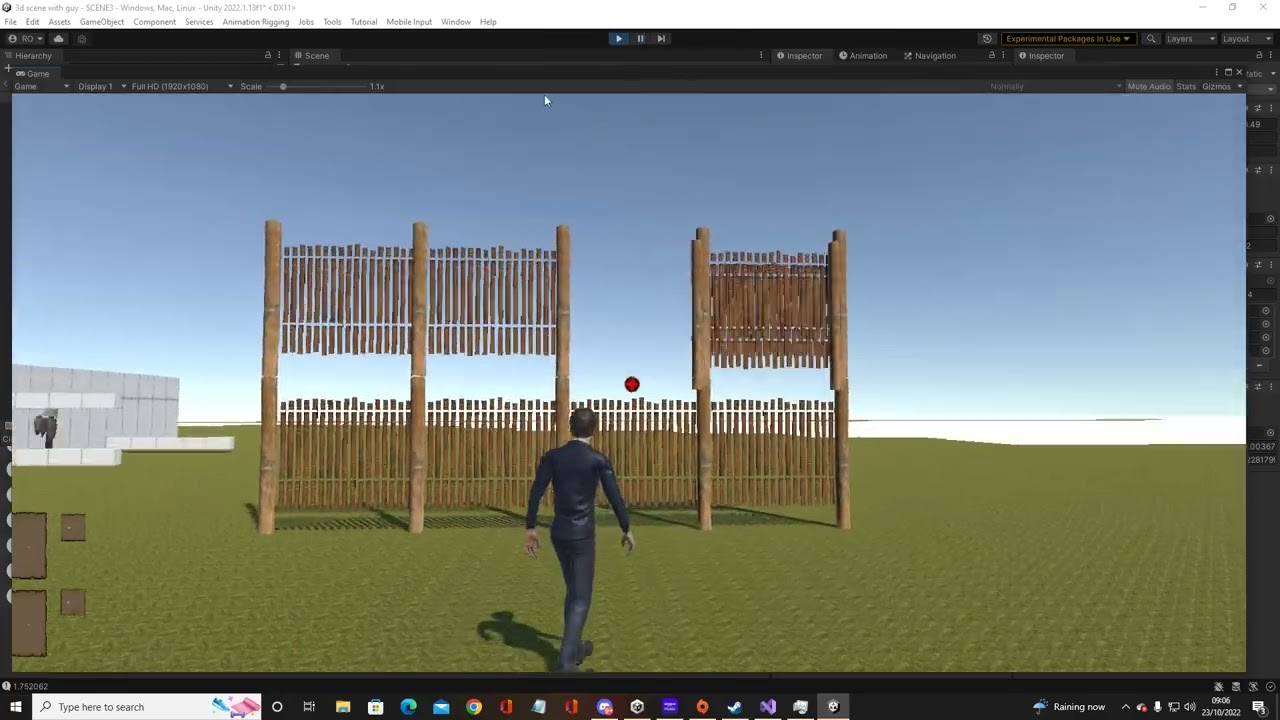Click the global search magnifier icon
The width and height of the screenshot is (1280, 720).
(1151, 39)
